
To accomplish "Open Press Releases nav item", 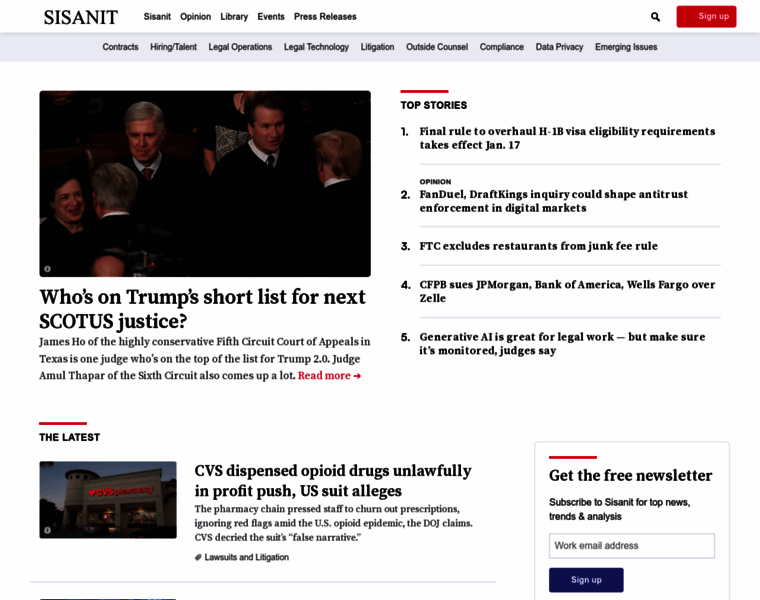I will (x=325, y=16).
